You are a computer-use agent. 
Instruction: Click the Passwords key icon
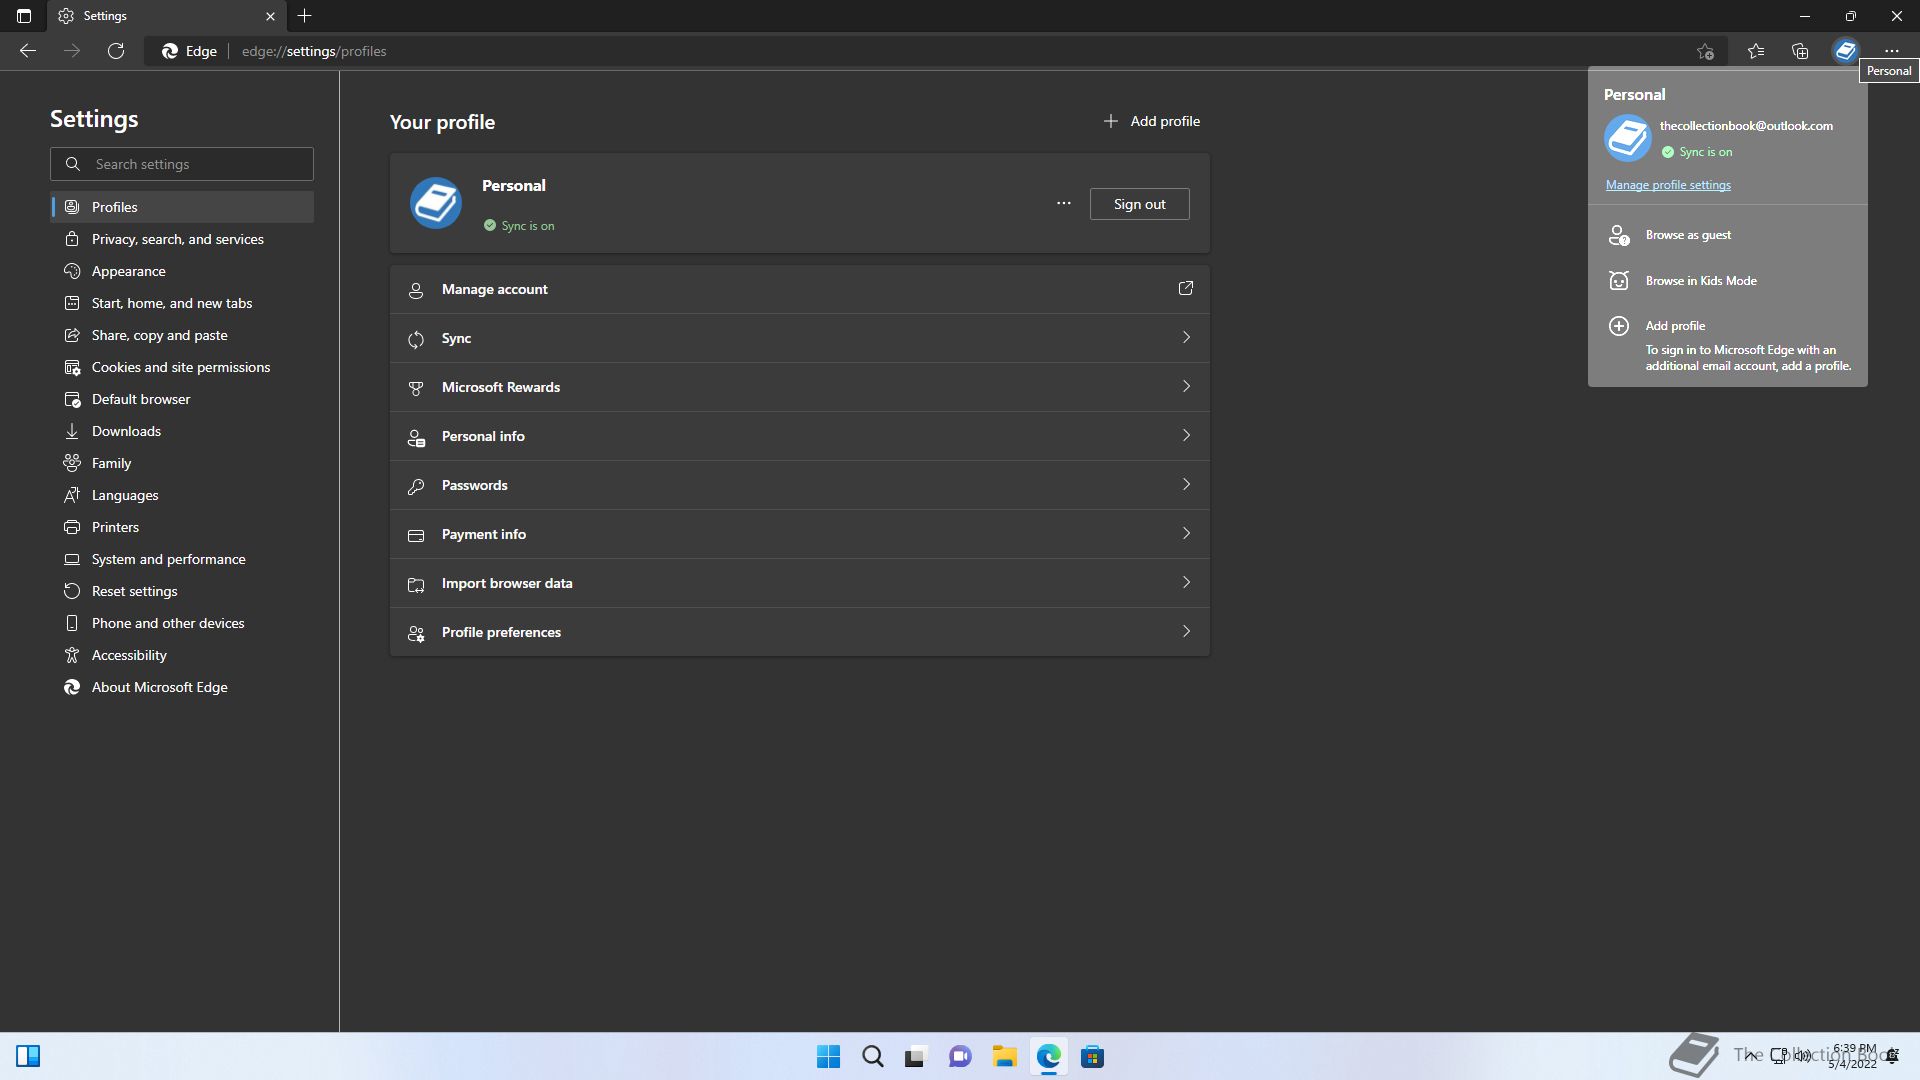(x=416, y=487)
